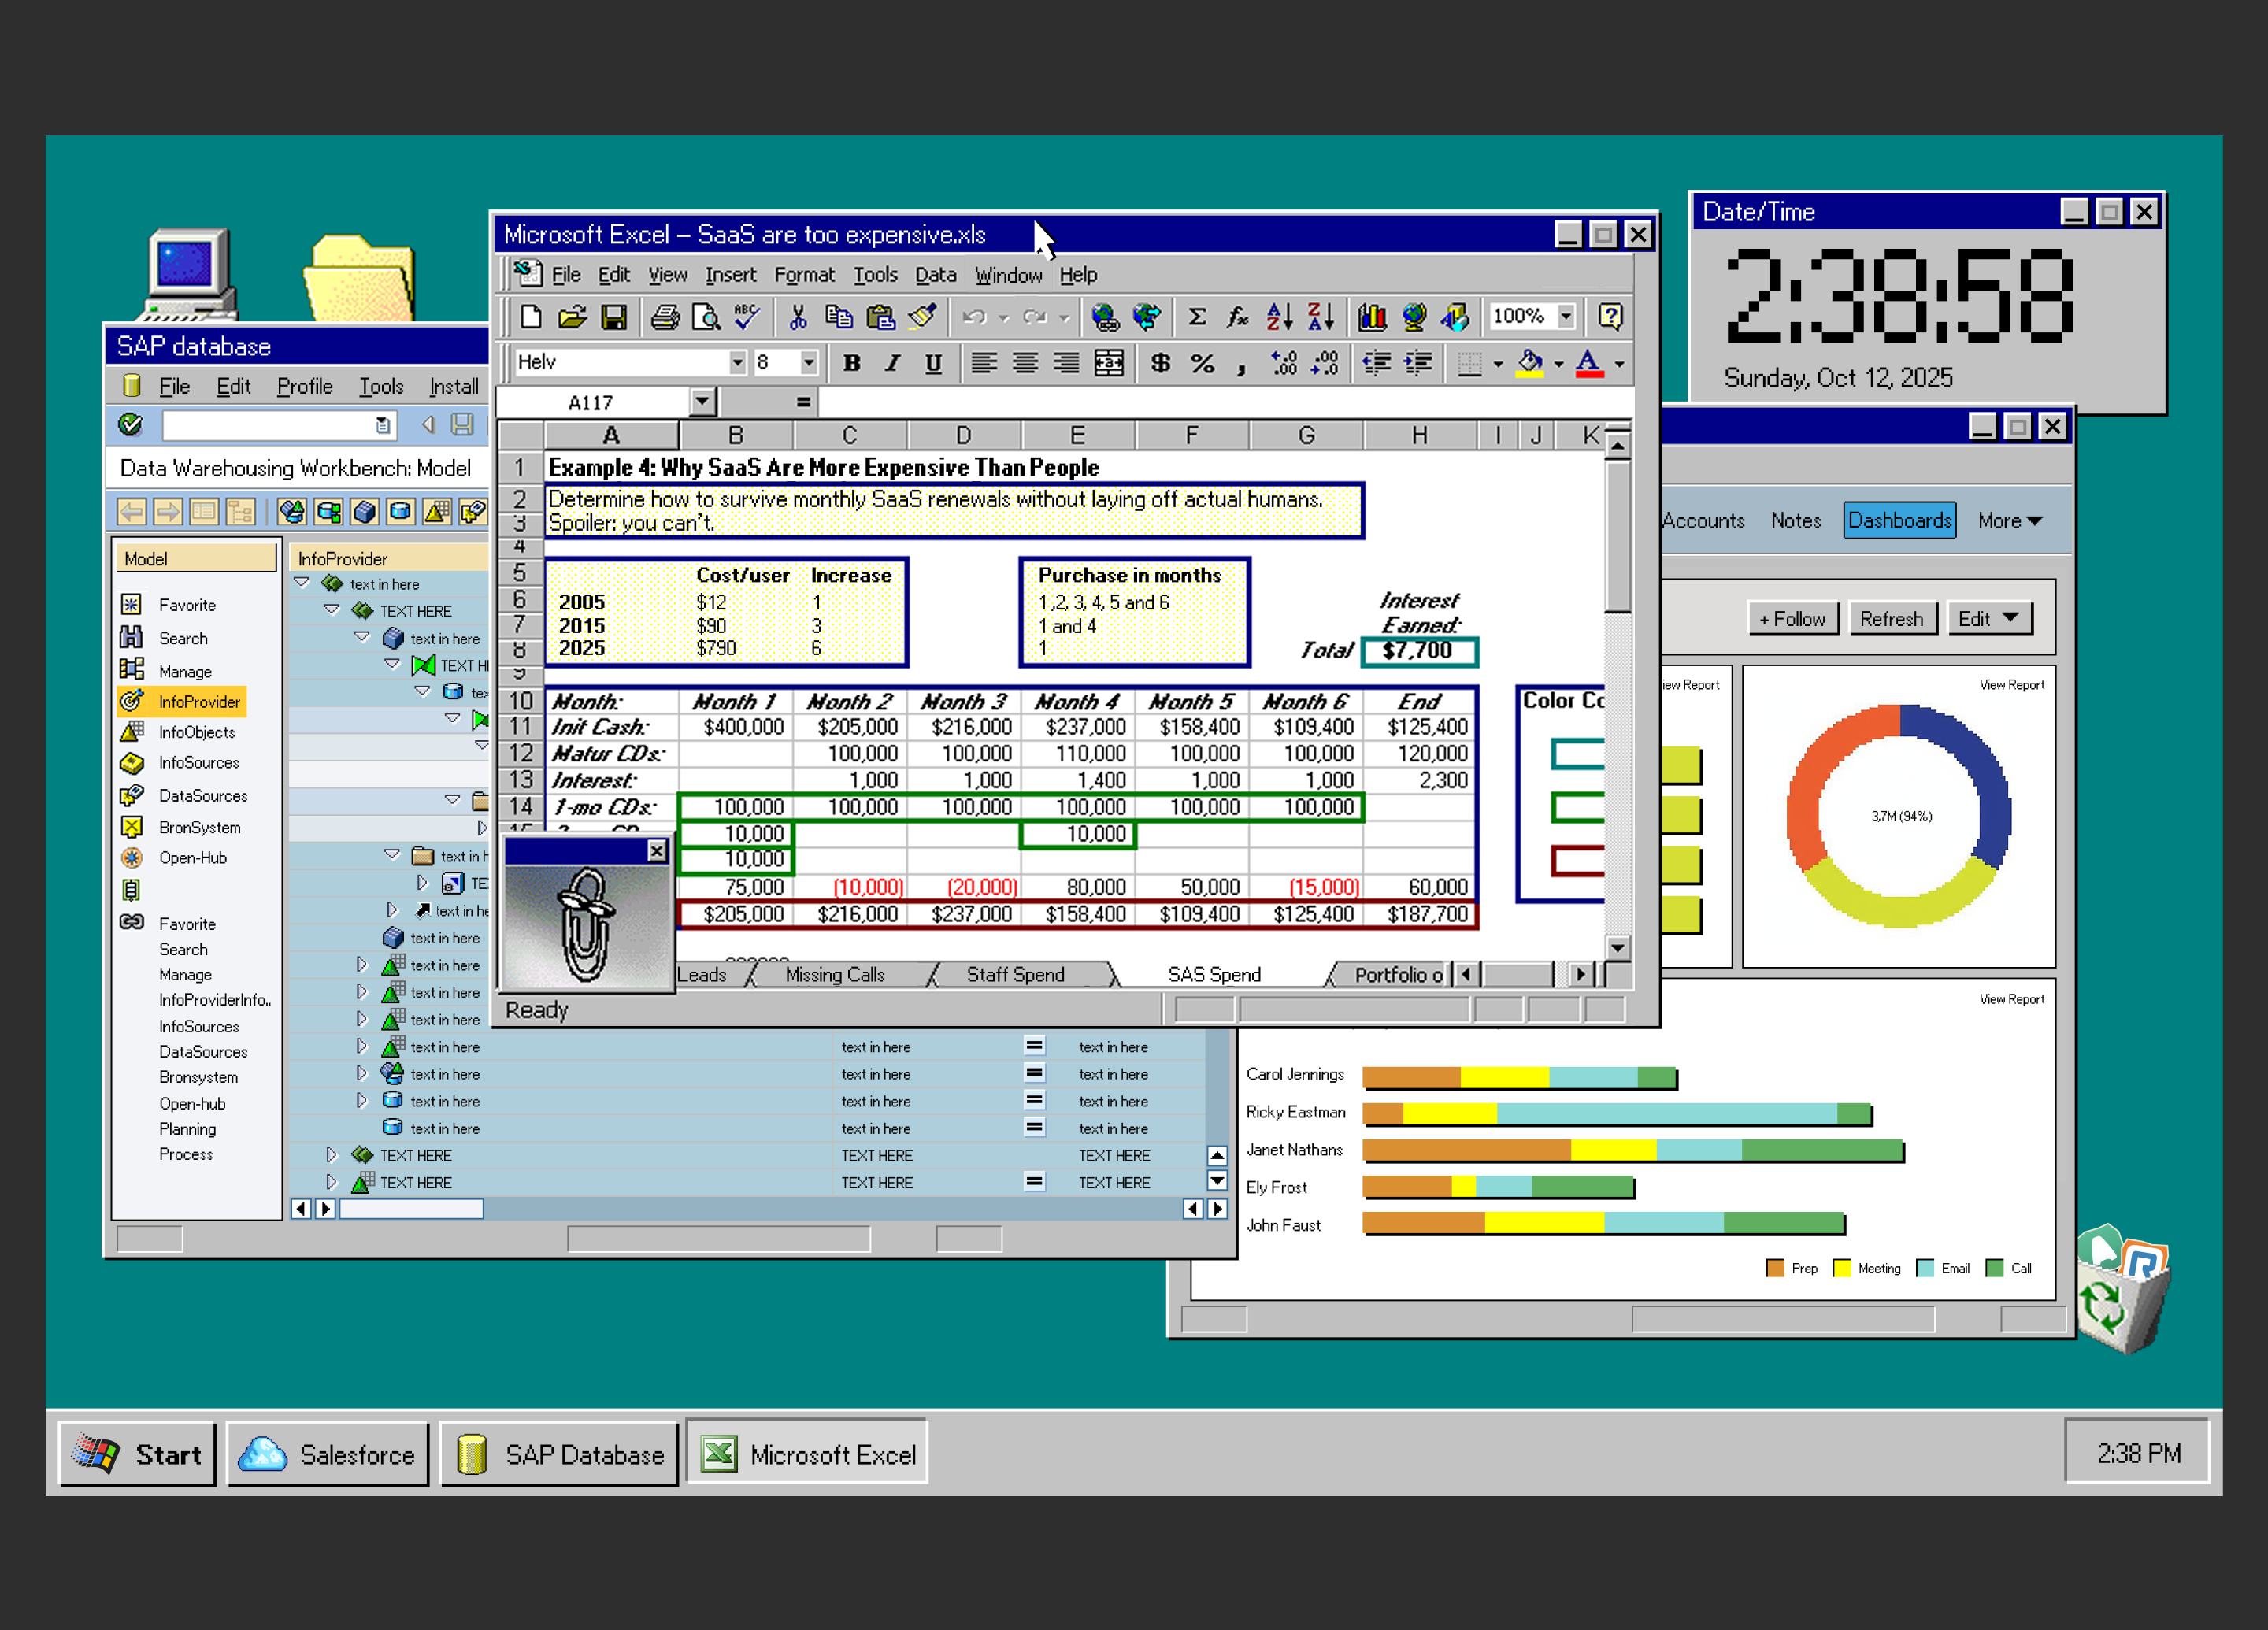This screenshot has height=1630, width=2268.
Task: Toggle Bold formatting button
Action: click(x=851, y=363)
